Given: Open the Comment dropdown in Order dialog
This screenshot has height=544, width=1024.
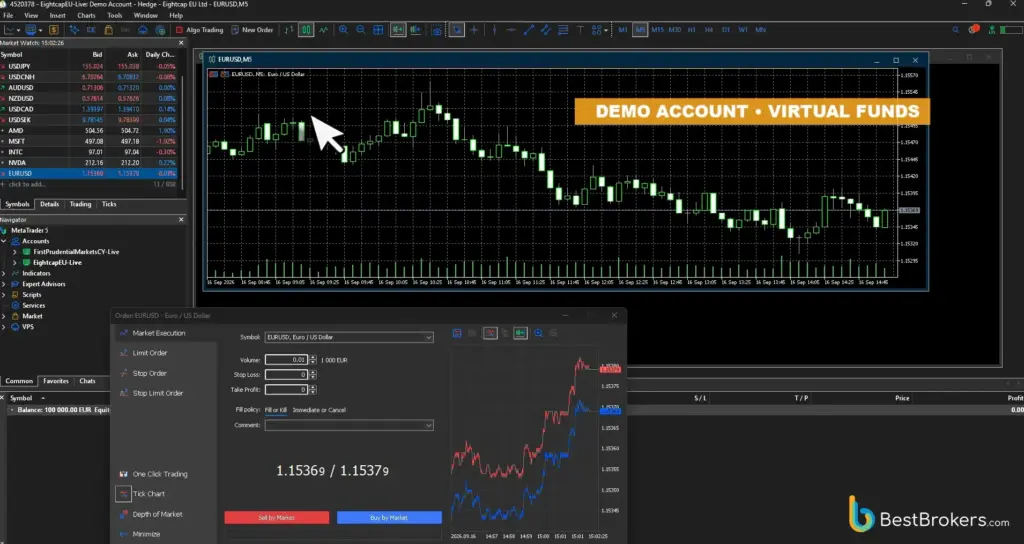Looking at the screenshot, I should coord(428,425).
